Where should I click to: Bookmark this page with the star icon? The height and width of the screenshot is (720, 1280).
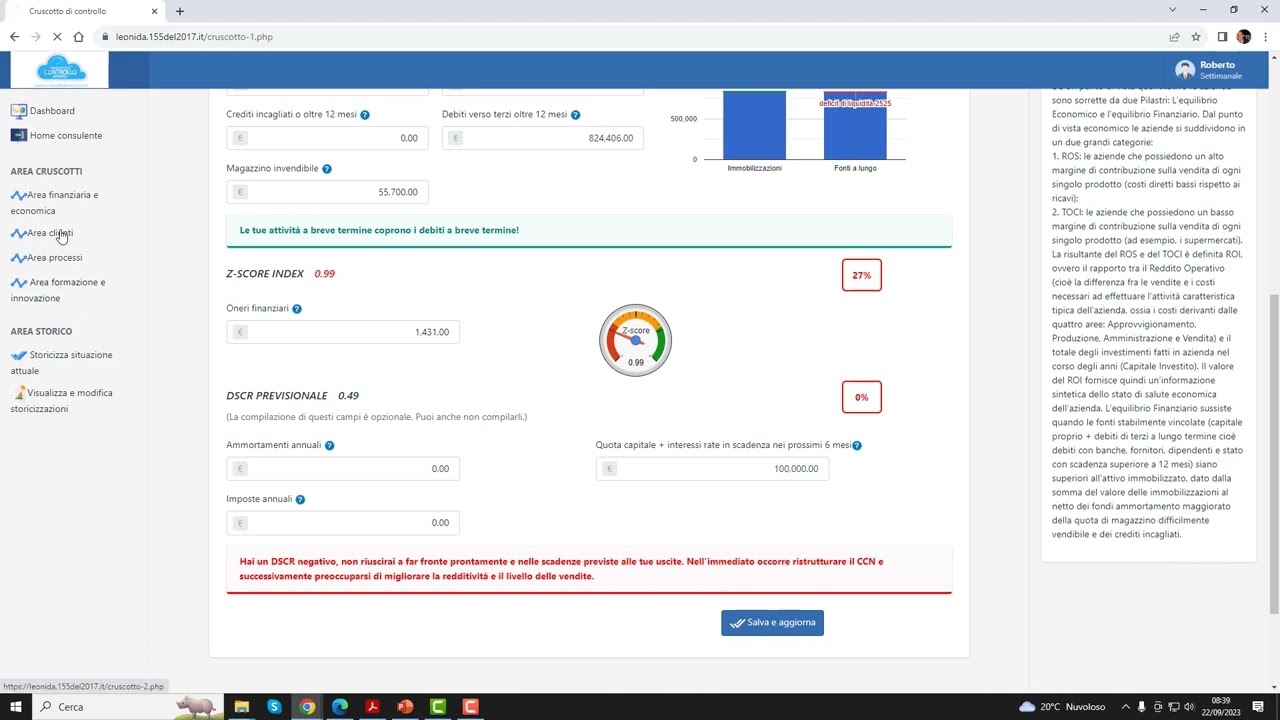click(1196, 37)
